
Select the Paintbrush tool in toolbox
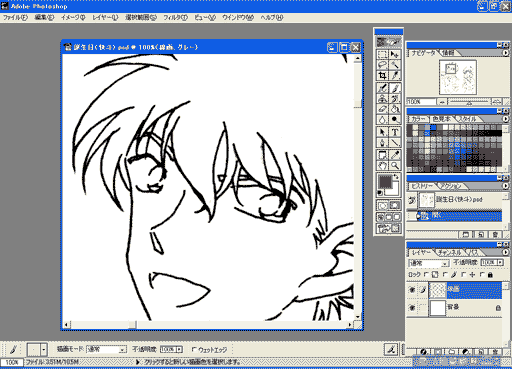(x=395, y=88)
